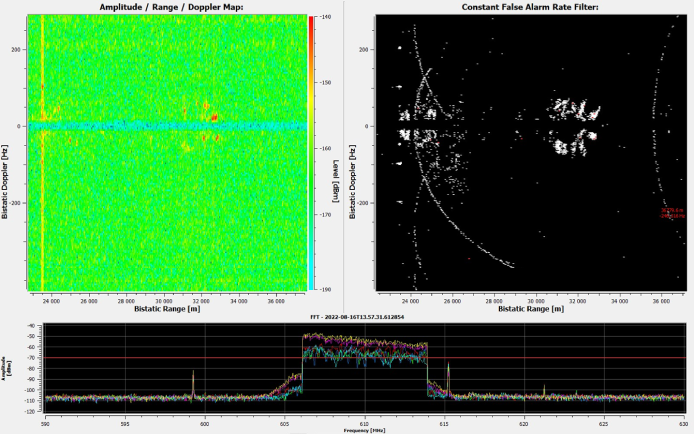694x434 pixels.
Task: Click the strong red return on the Doppler map
Action: (215, 118)
